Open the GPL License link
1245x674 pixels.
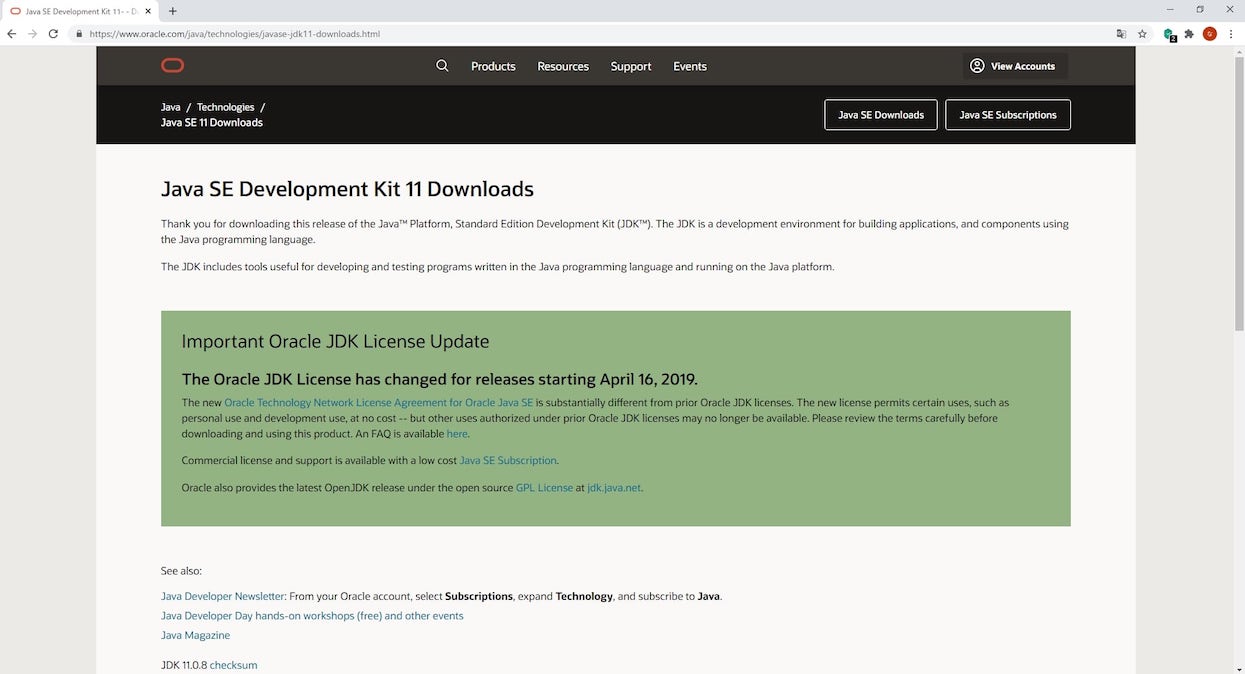[544, 488]
